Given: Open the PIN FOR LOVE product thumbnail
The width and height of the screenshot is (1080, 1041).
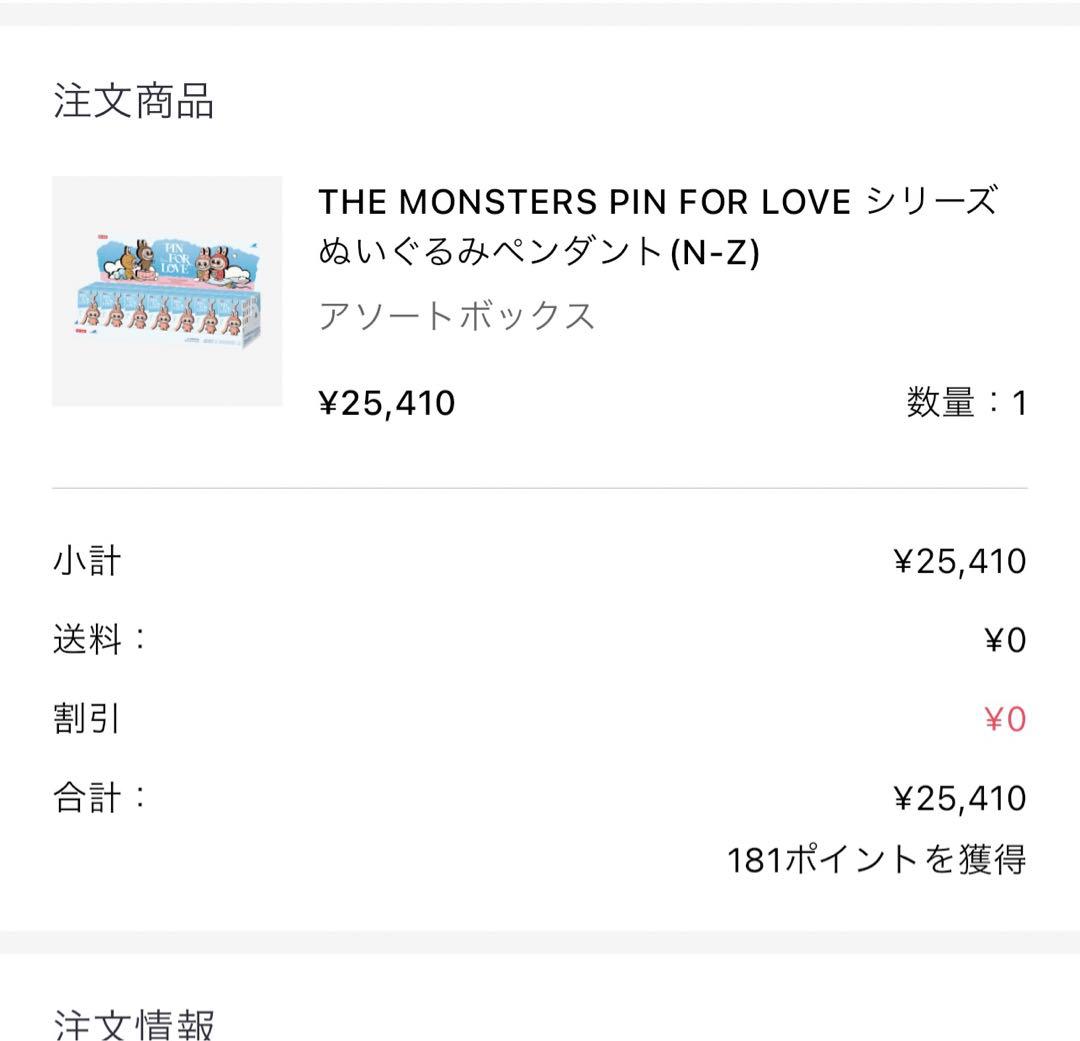Looking at the screenshot, I should [x=167, y=291].
